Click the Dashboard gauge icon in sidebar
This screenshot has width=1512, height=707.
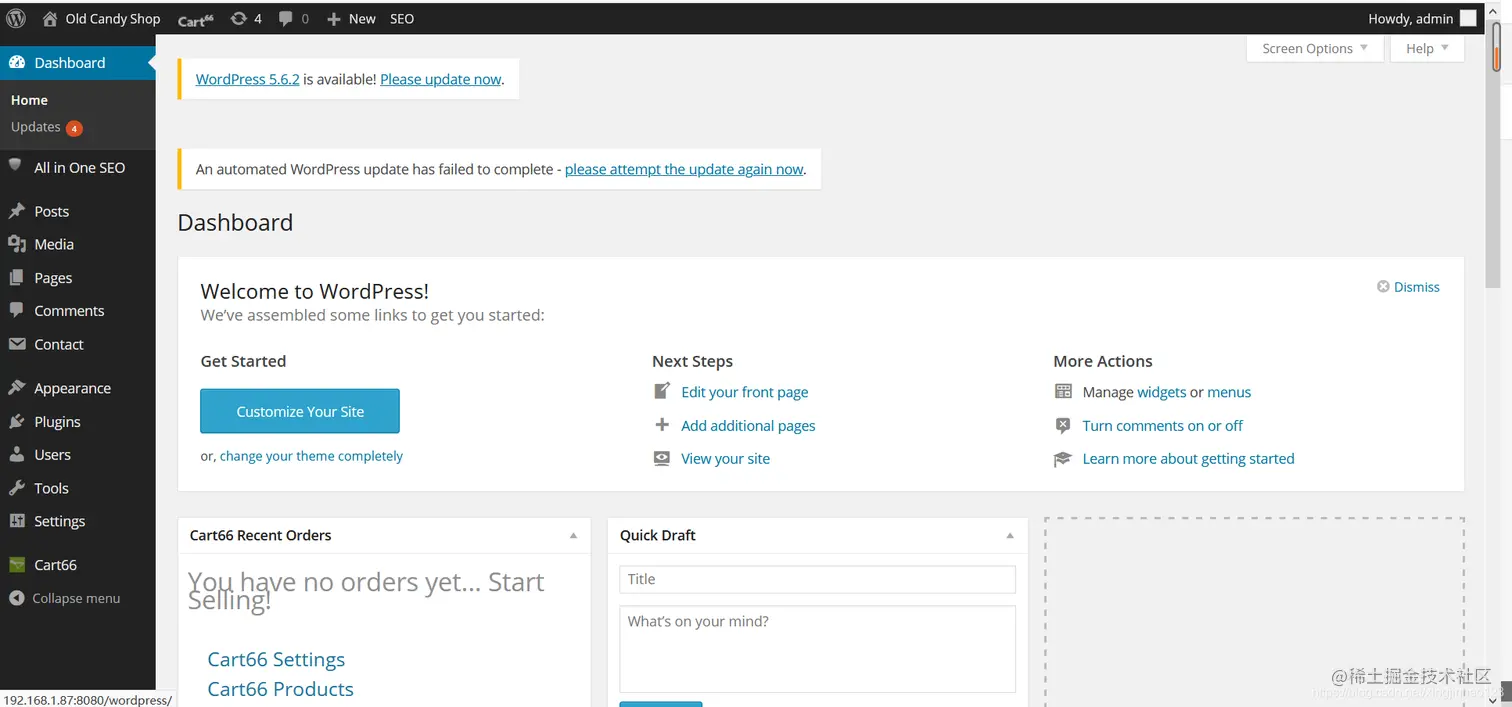click(17, 62)
